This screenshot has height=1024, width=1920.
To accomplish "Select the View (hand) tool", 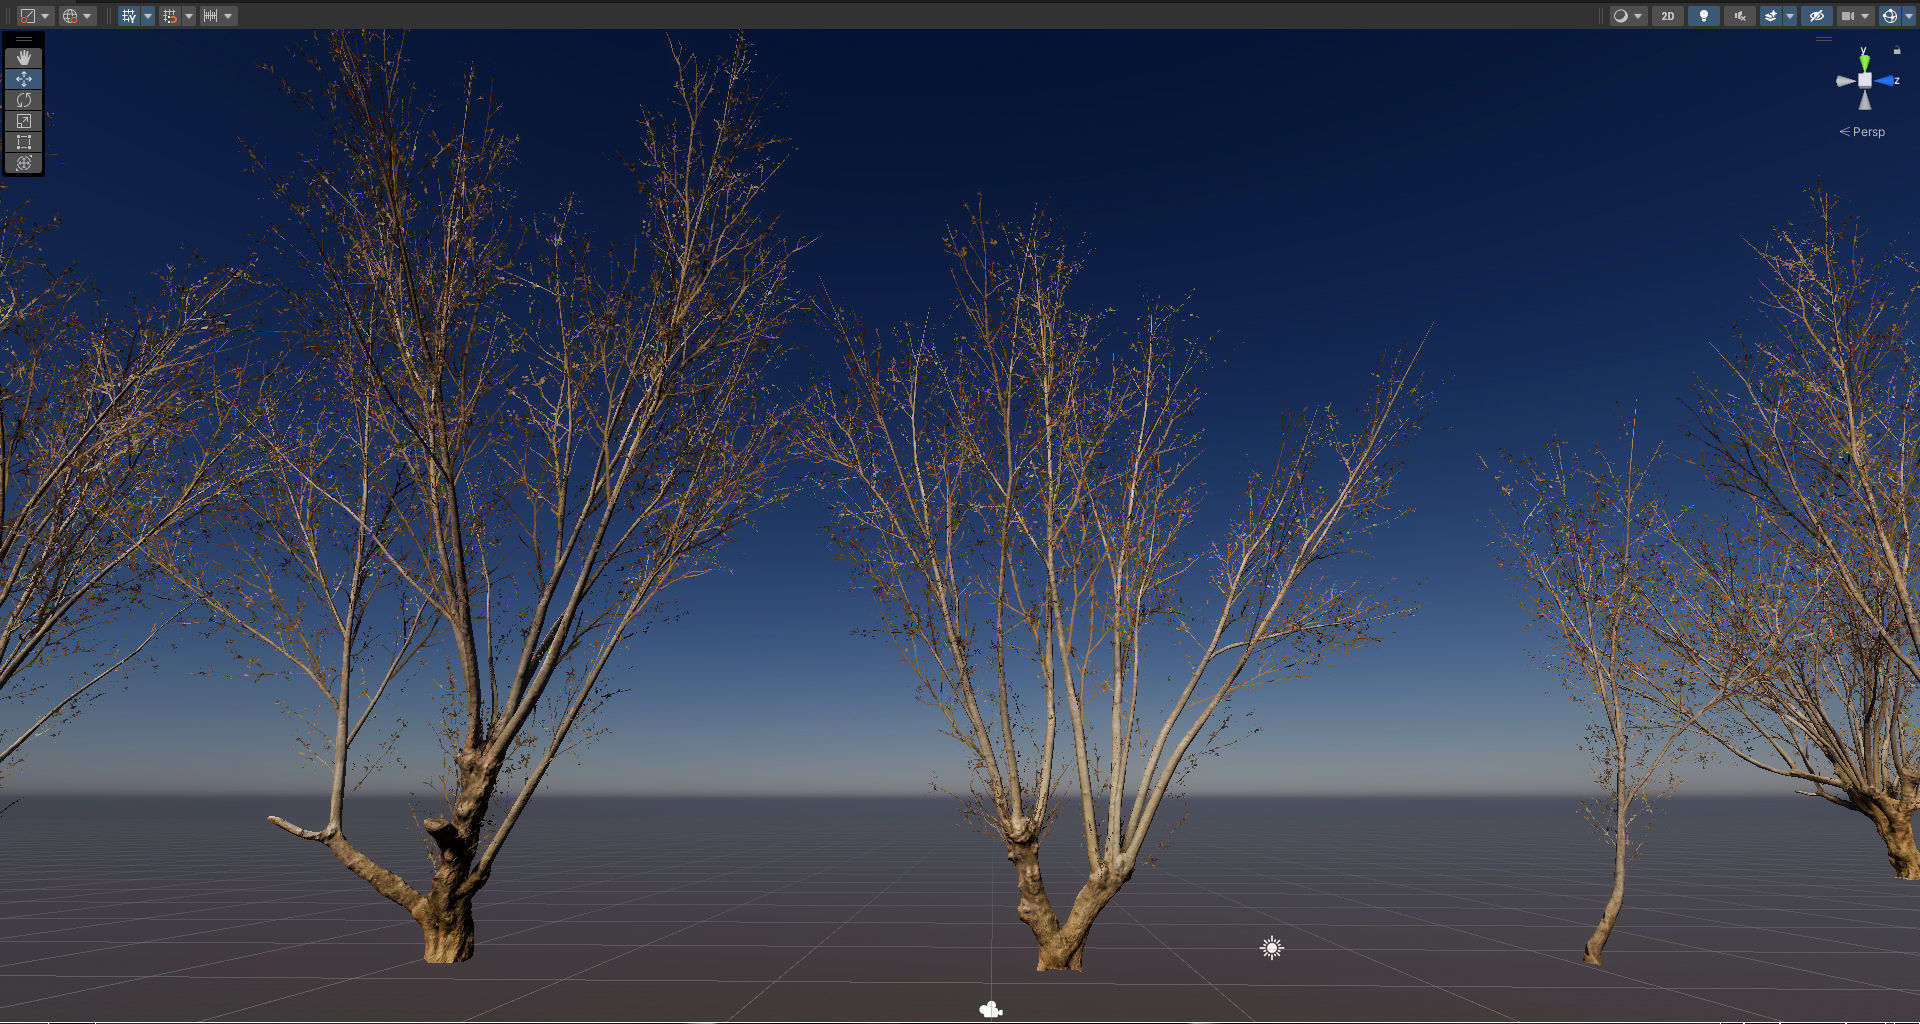I will coord(24,57).
